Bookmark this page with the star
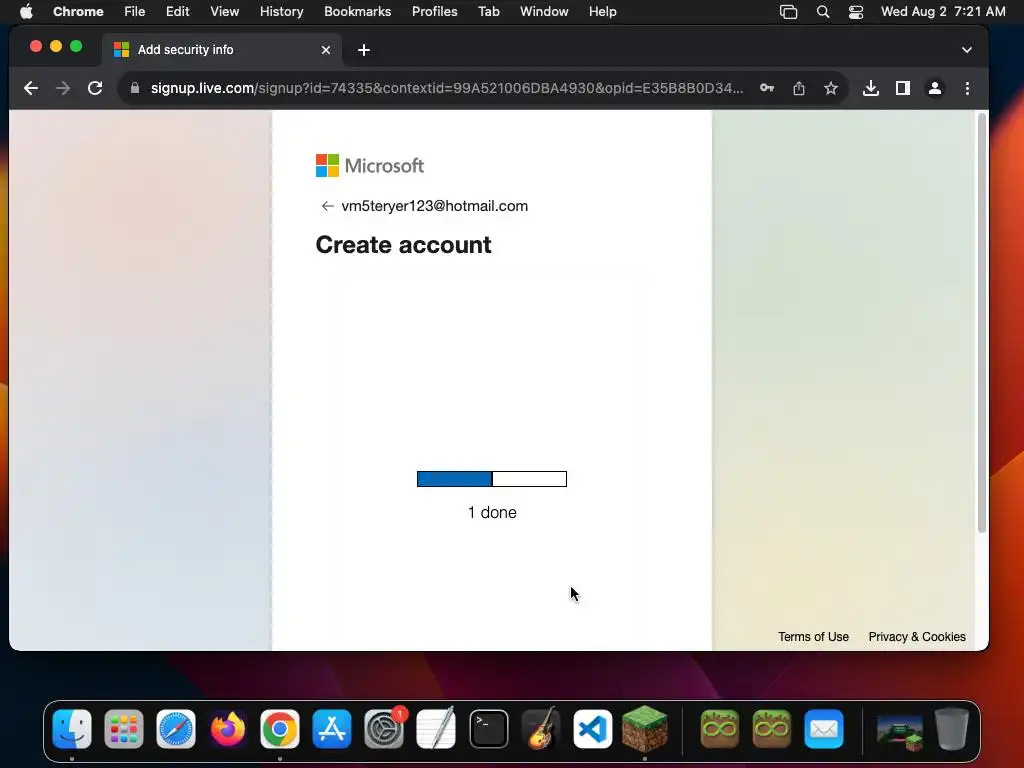Viewport: 1024px width, 768px height. point(831,88)
